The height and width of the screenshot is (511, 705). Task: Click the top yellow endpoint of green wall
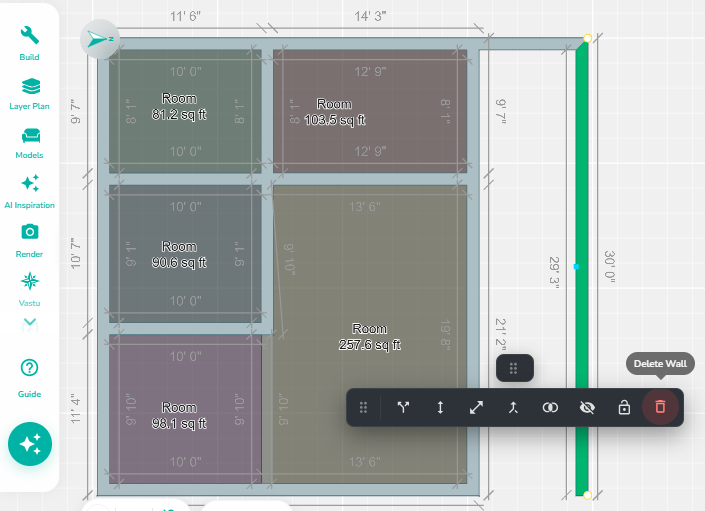tap(587, 38)
